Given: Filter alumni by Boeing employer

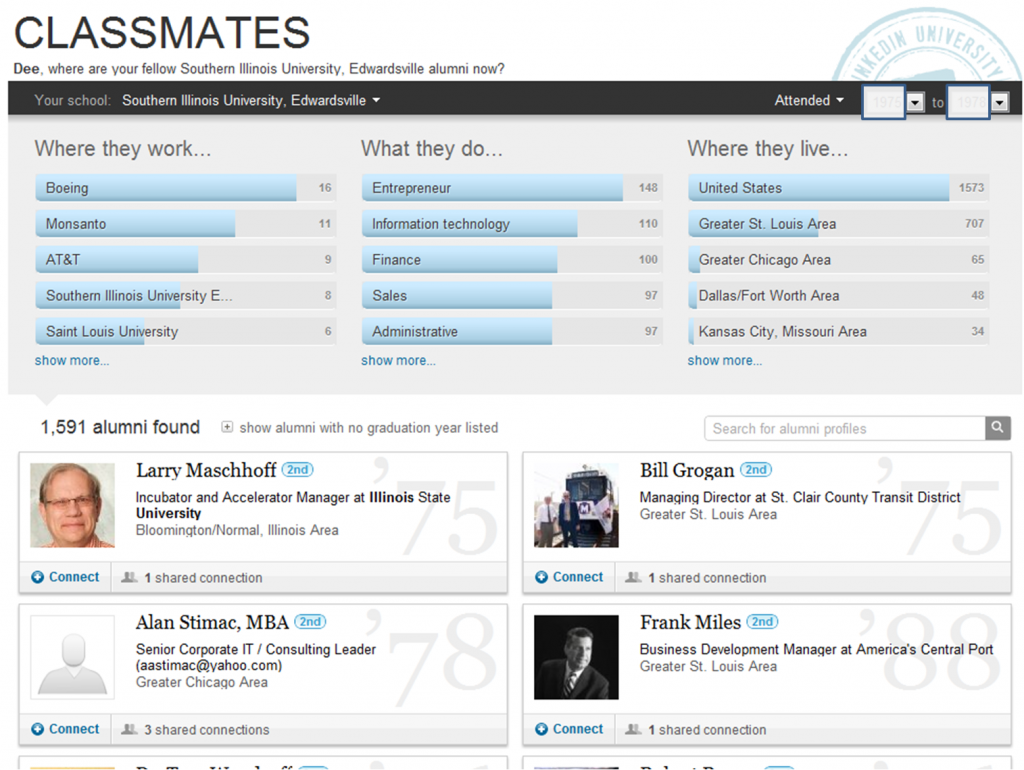Looking at the screenshot, I should (185, 188).
